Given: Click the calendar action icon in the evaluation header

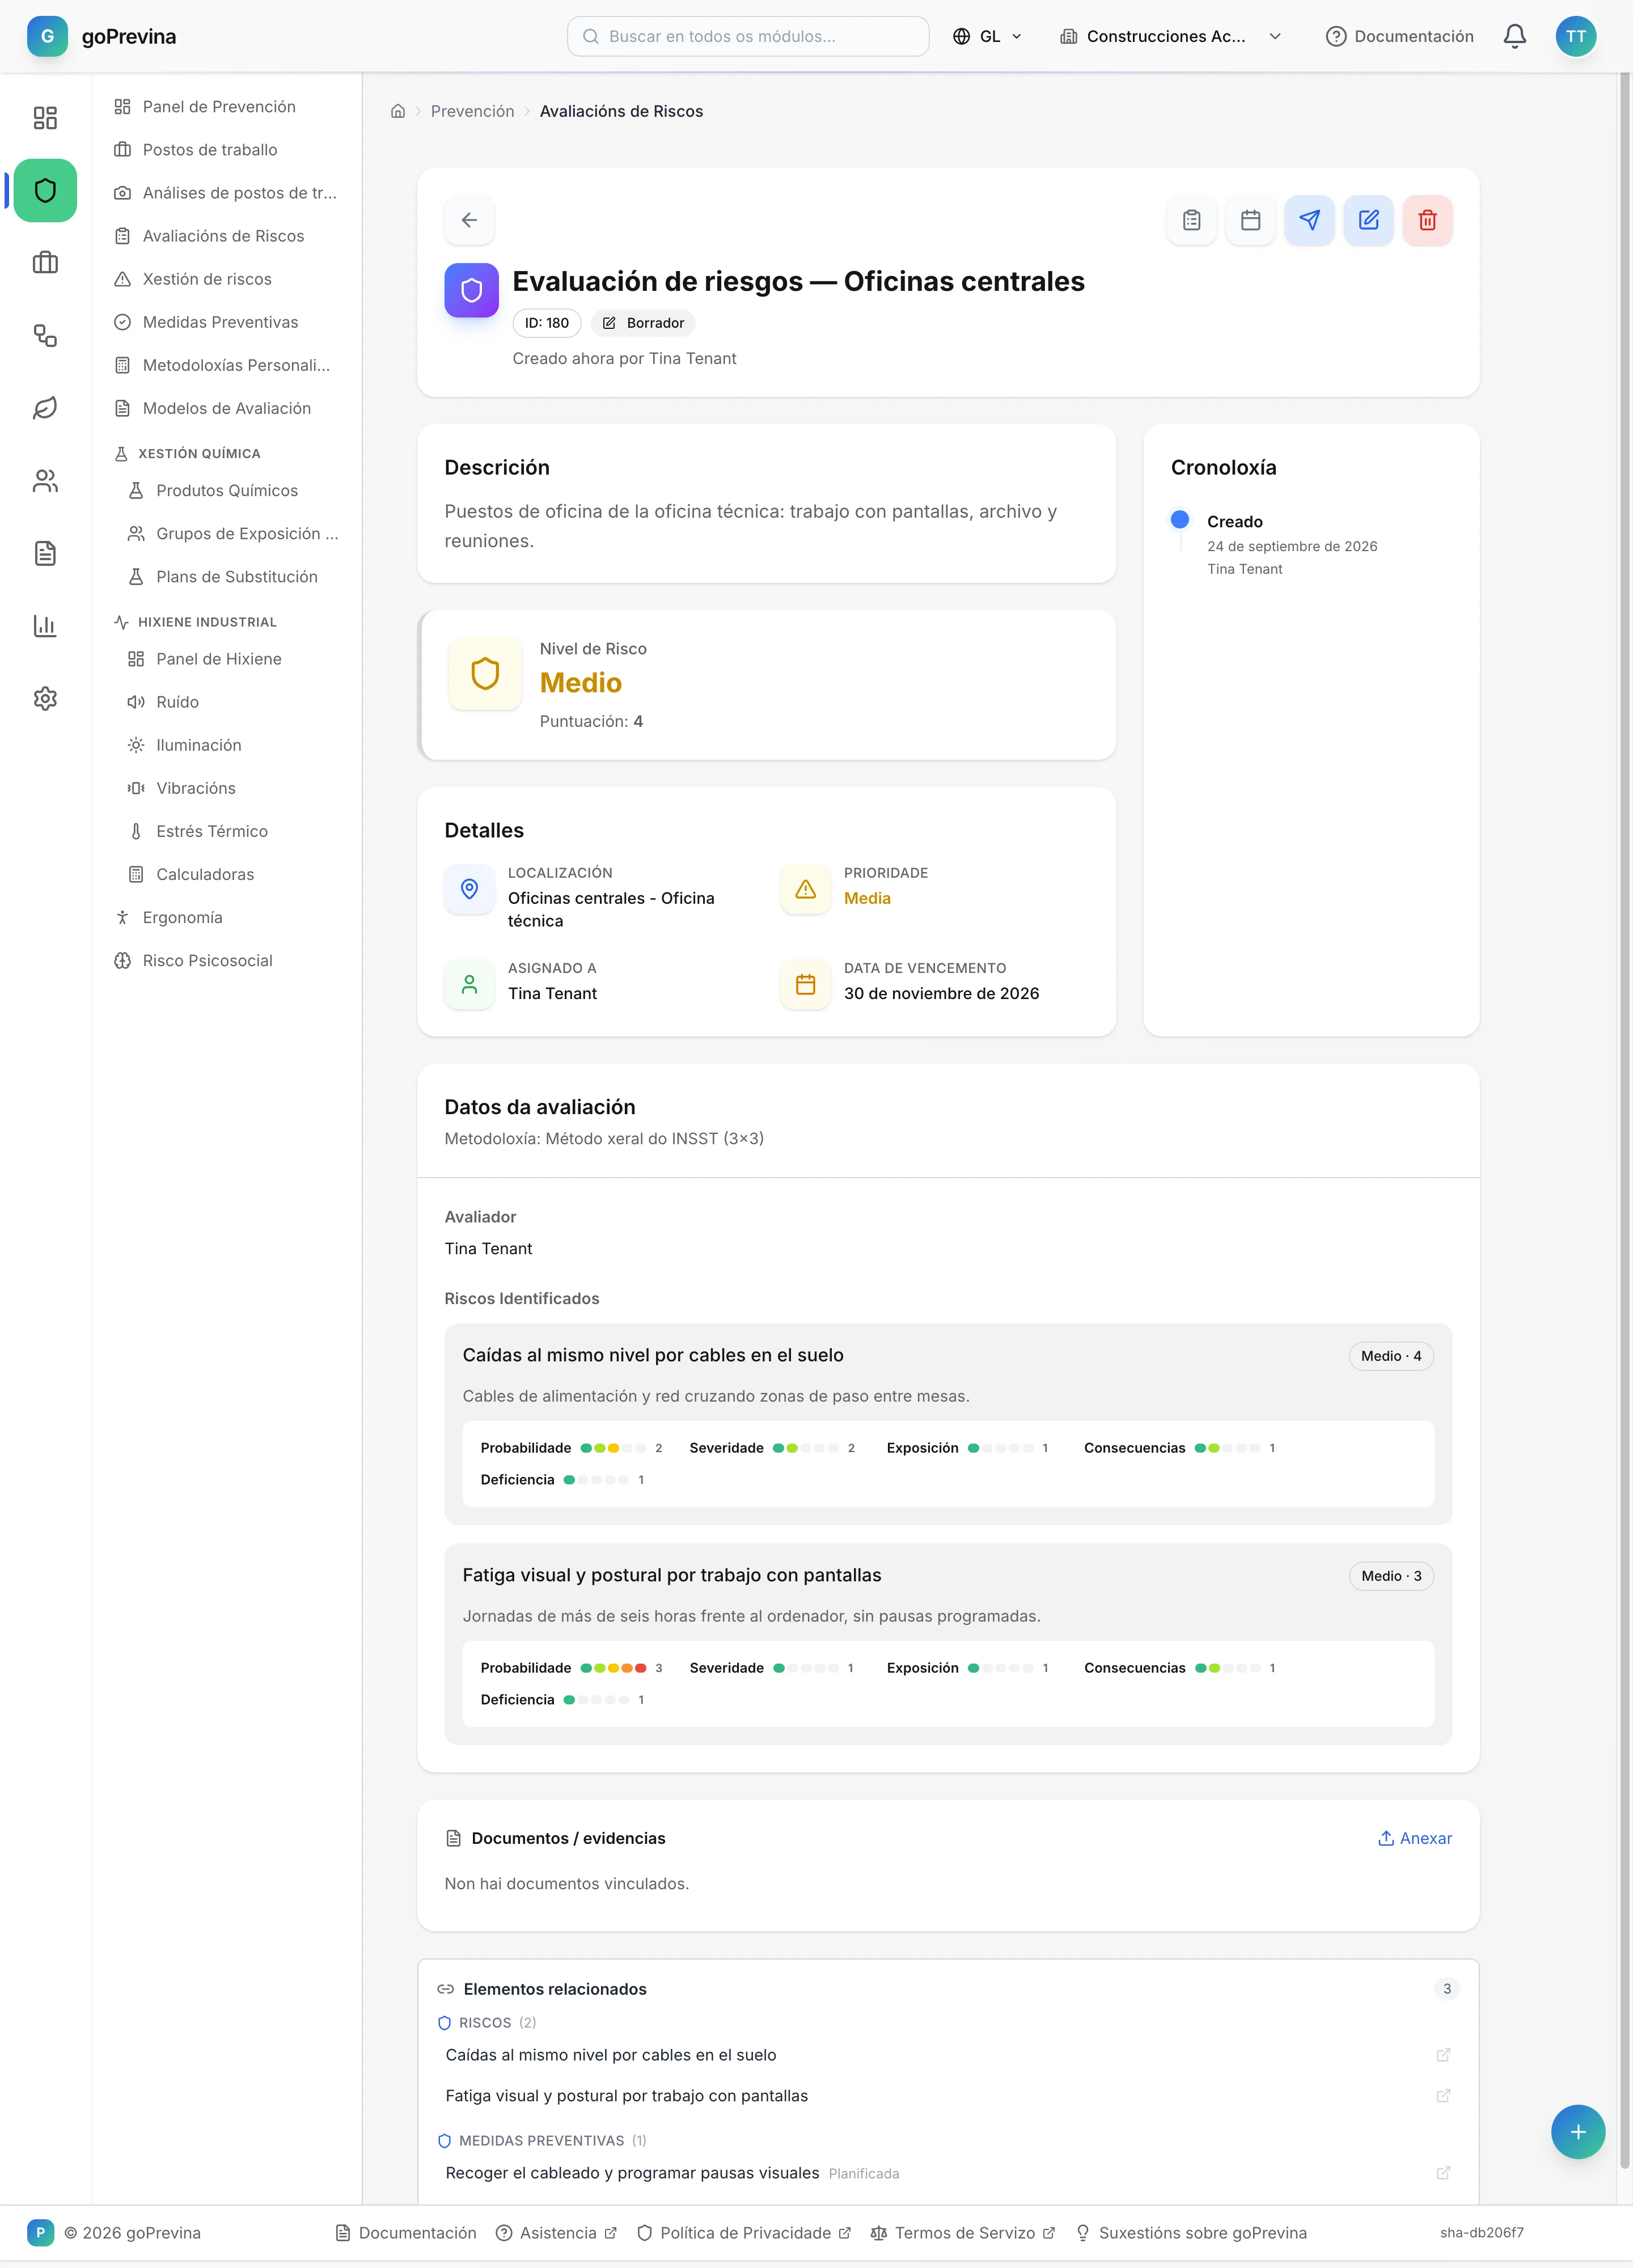Looking at the screenshot, I should point(1250,220).
